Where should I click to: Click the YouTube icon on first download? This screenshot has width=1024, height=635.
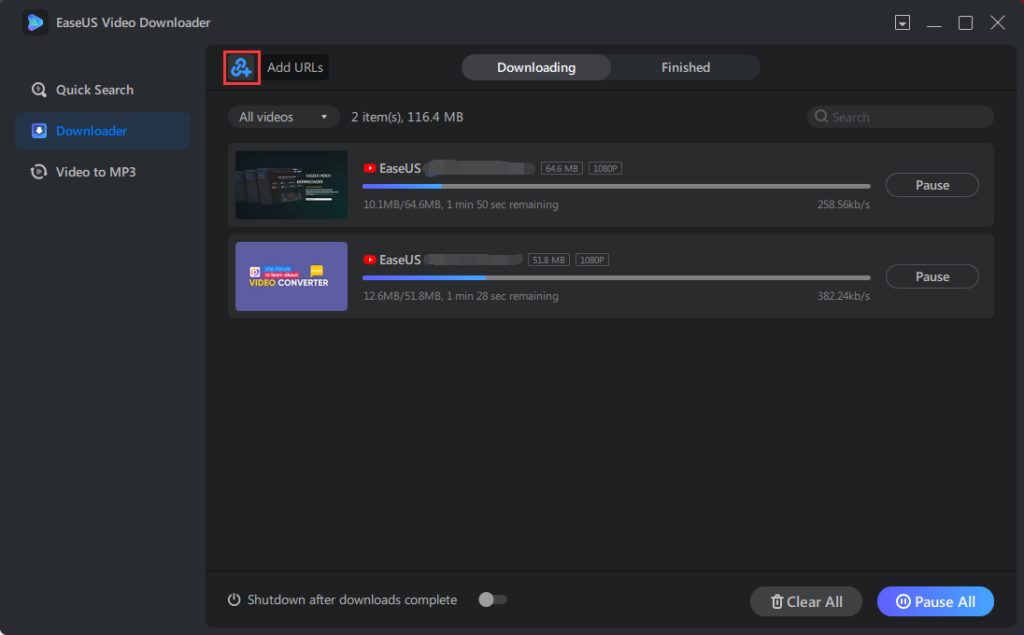click(370, 169)
